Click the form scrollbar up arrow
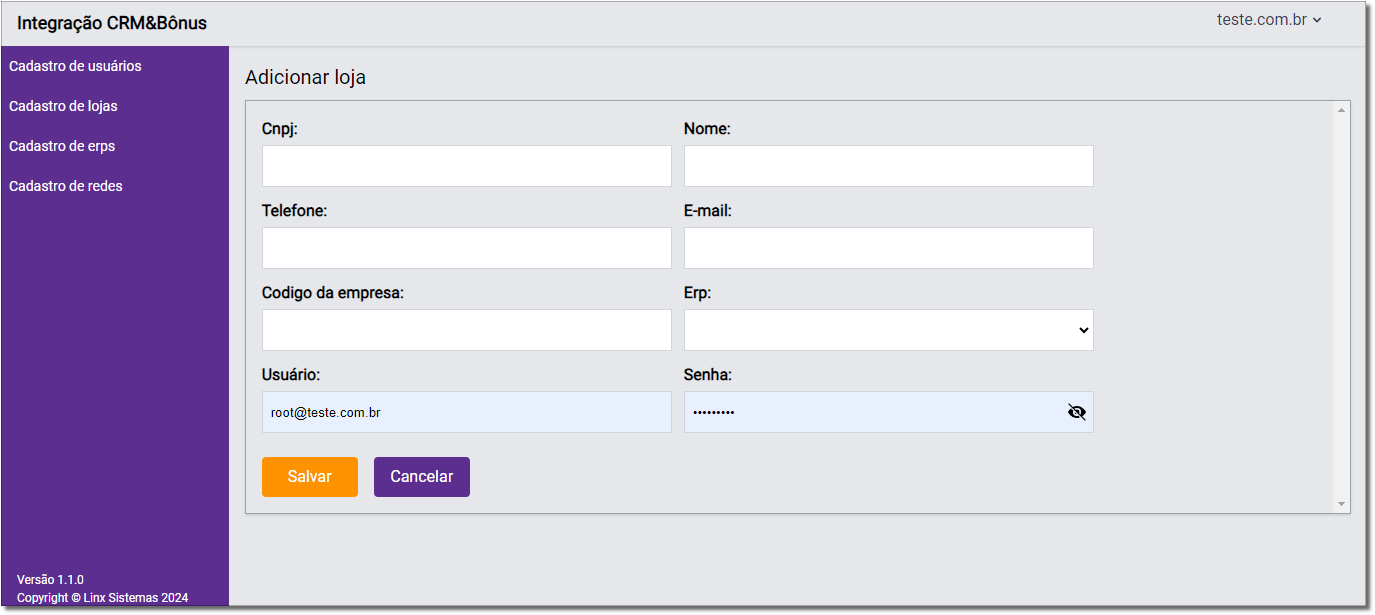This screenshot has height=615, width=1375. [1341, 109]
